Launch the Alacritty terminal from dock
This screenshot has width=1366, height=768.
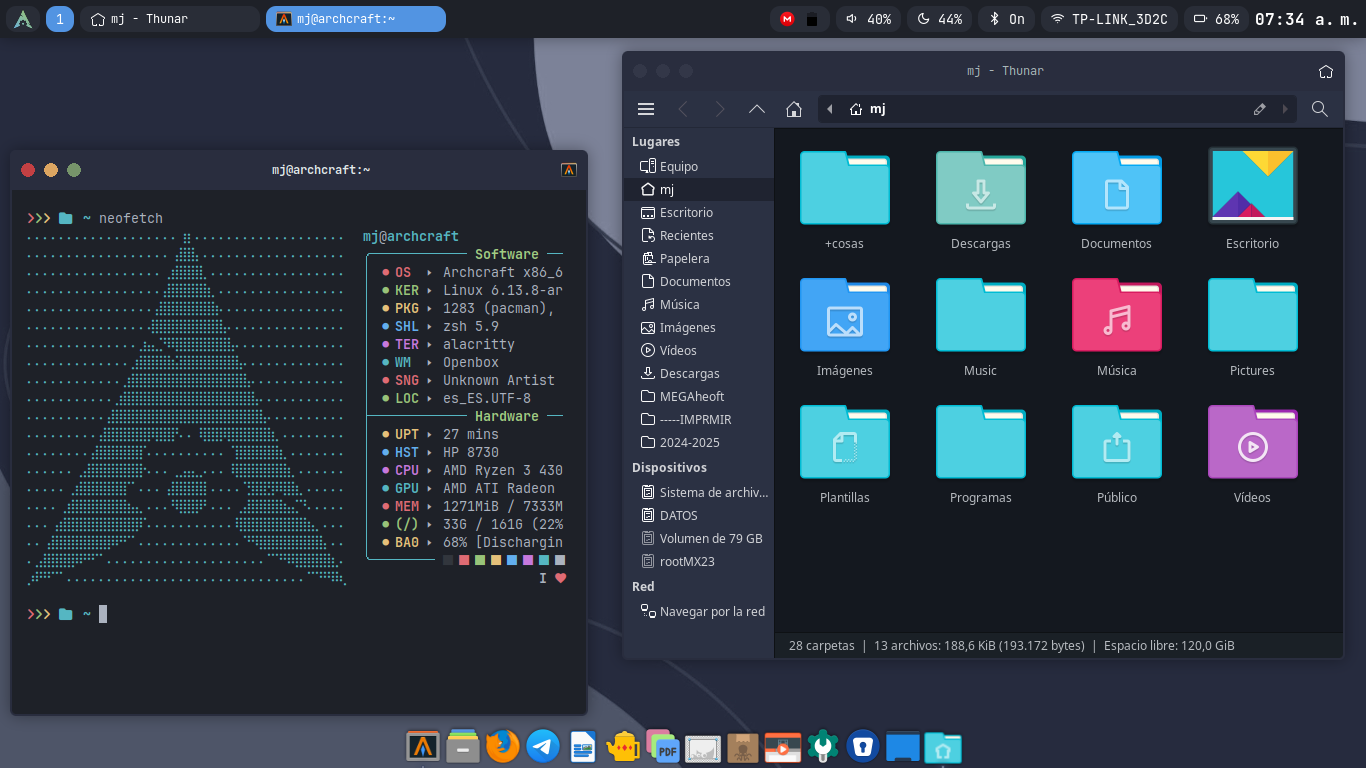424,746
